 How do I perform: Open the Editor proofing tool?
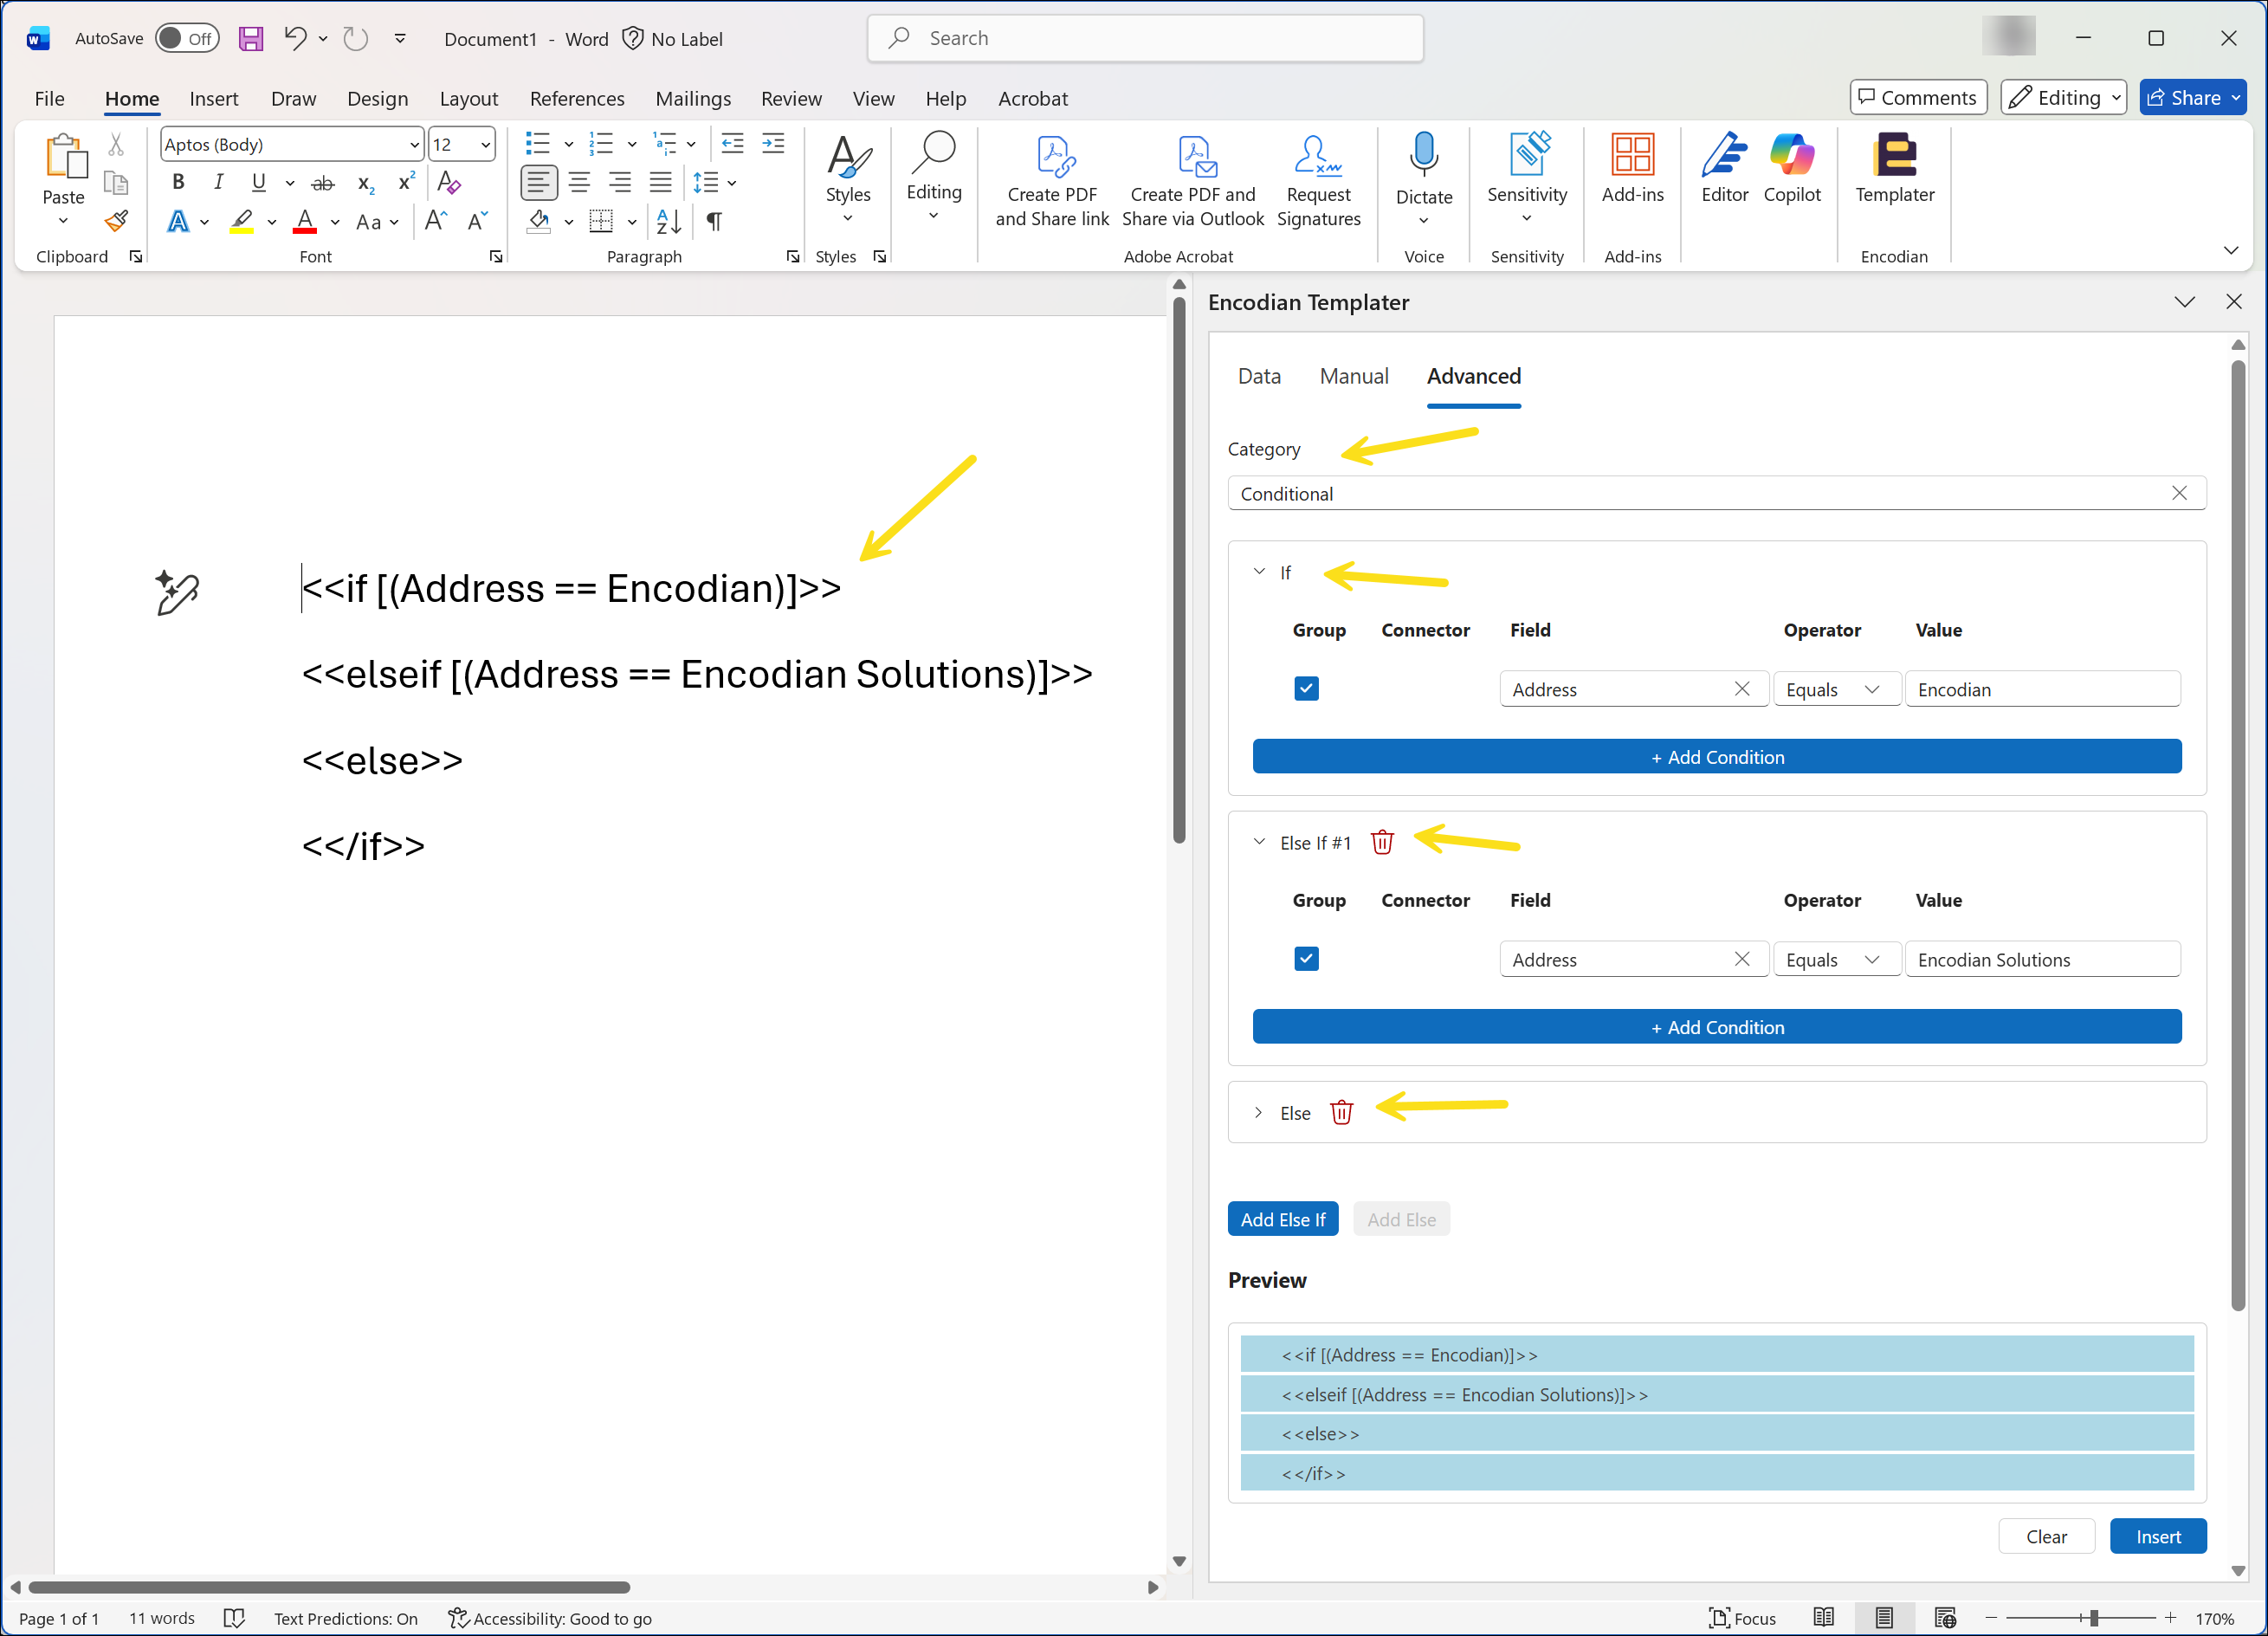[1724, 169]
